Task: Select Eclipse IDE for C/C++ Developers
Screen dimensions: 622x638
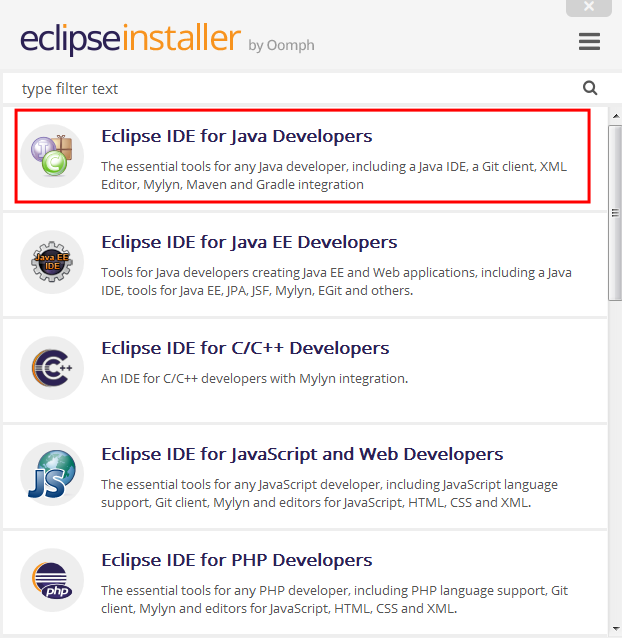Action: 305,370
